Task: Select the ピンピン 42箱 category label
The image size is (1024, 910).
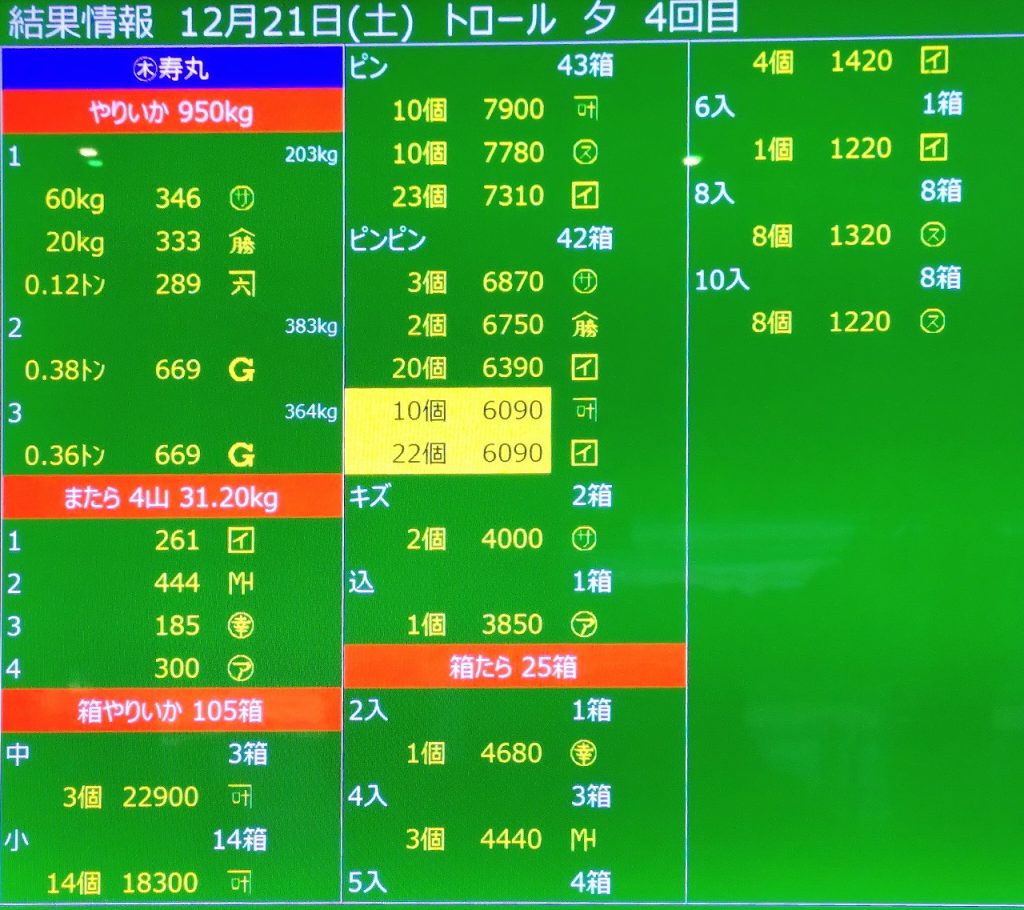Action: pyautogui.click(x=388, y=239)
